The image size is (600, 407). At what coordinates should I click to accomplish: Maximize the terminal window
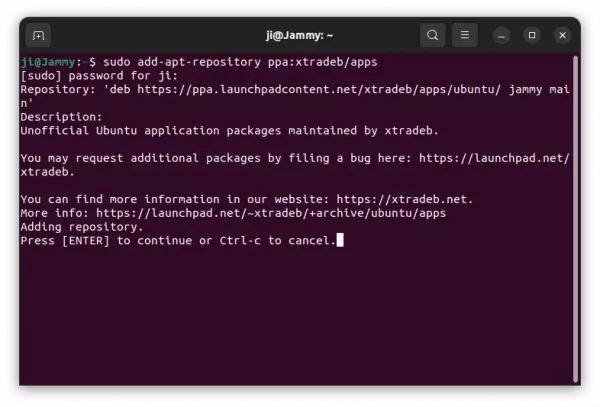coord(532,36)
